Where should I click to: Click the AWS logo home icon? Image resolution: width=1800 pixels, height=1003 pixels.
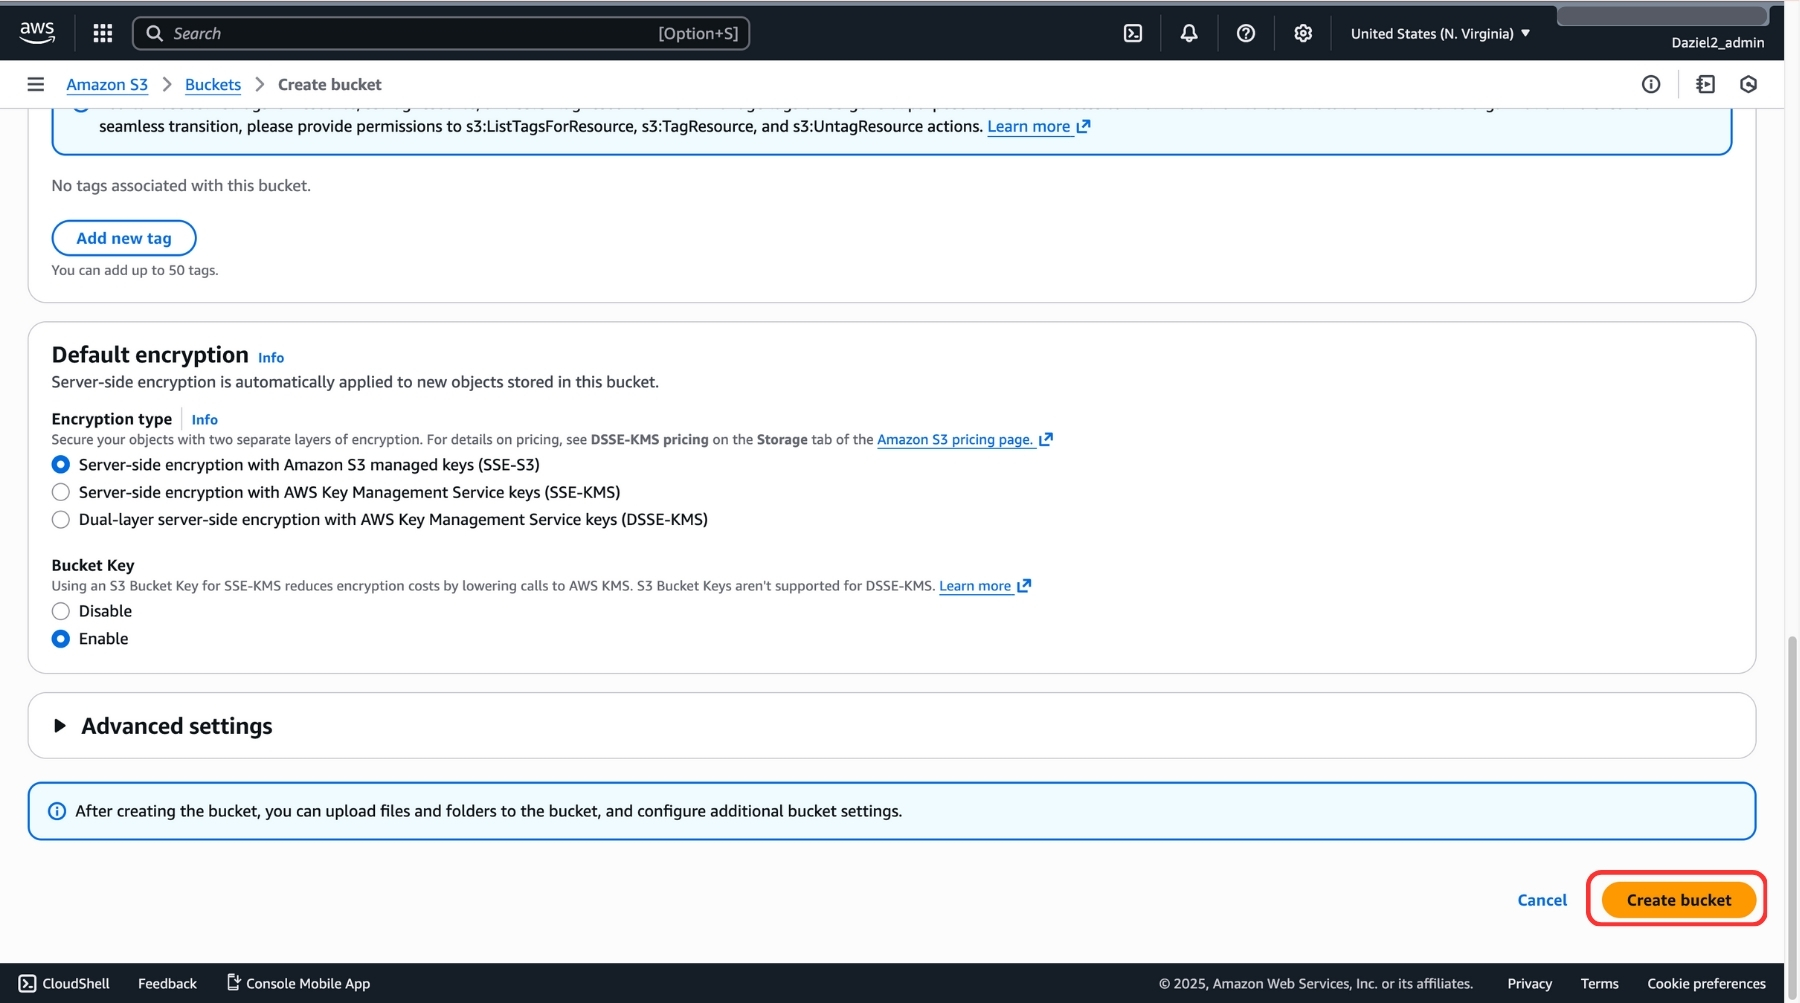37,32
